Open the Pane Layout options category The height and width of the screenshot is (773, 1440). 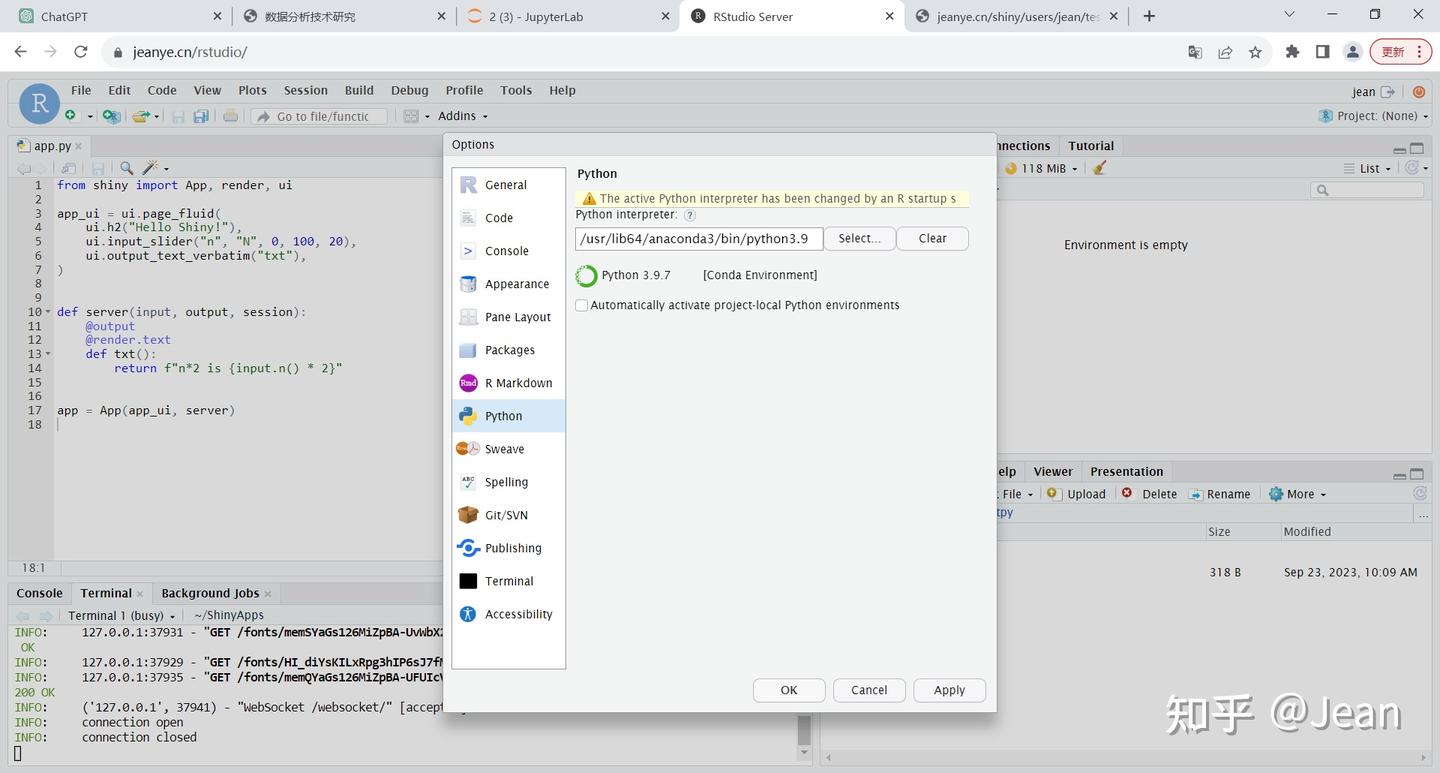pos(508,317)
